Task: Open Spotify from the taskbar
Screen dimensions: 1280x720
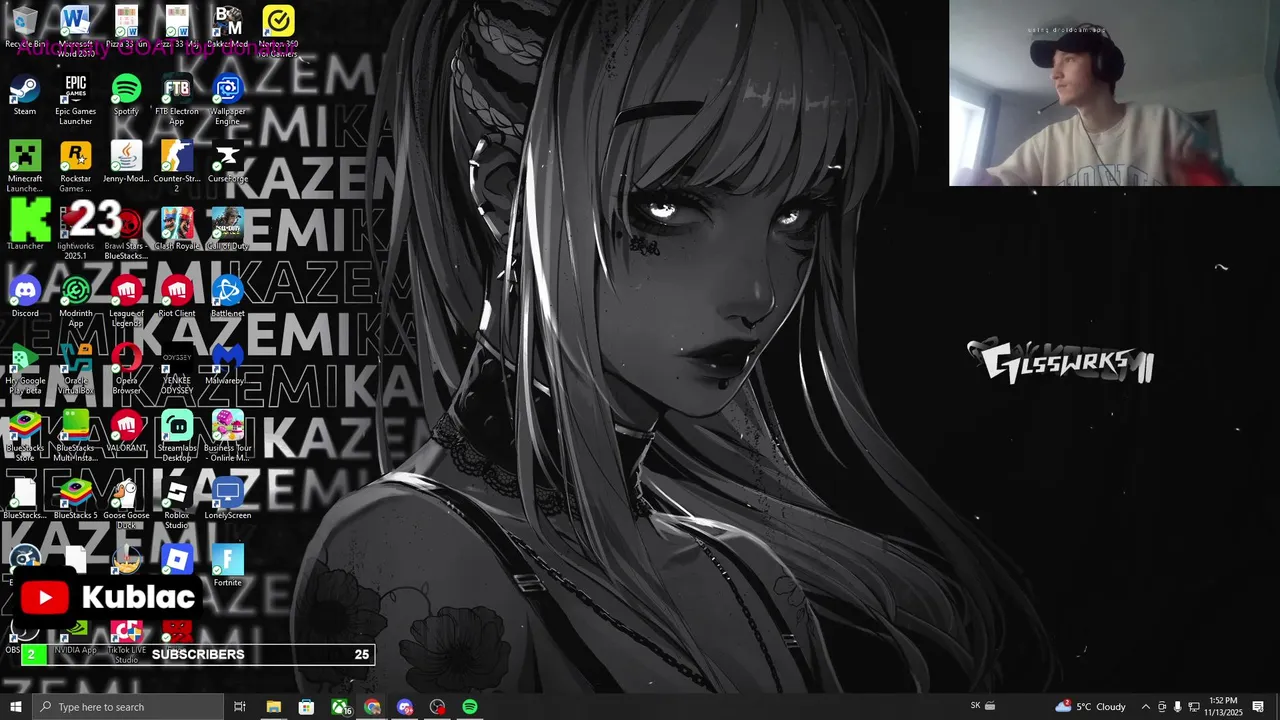Action: coord(470,707)
